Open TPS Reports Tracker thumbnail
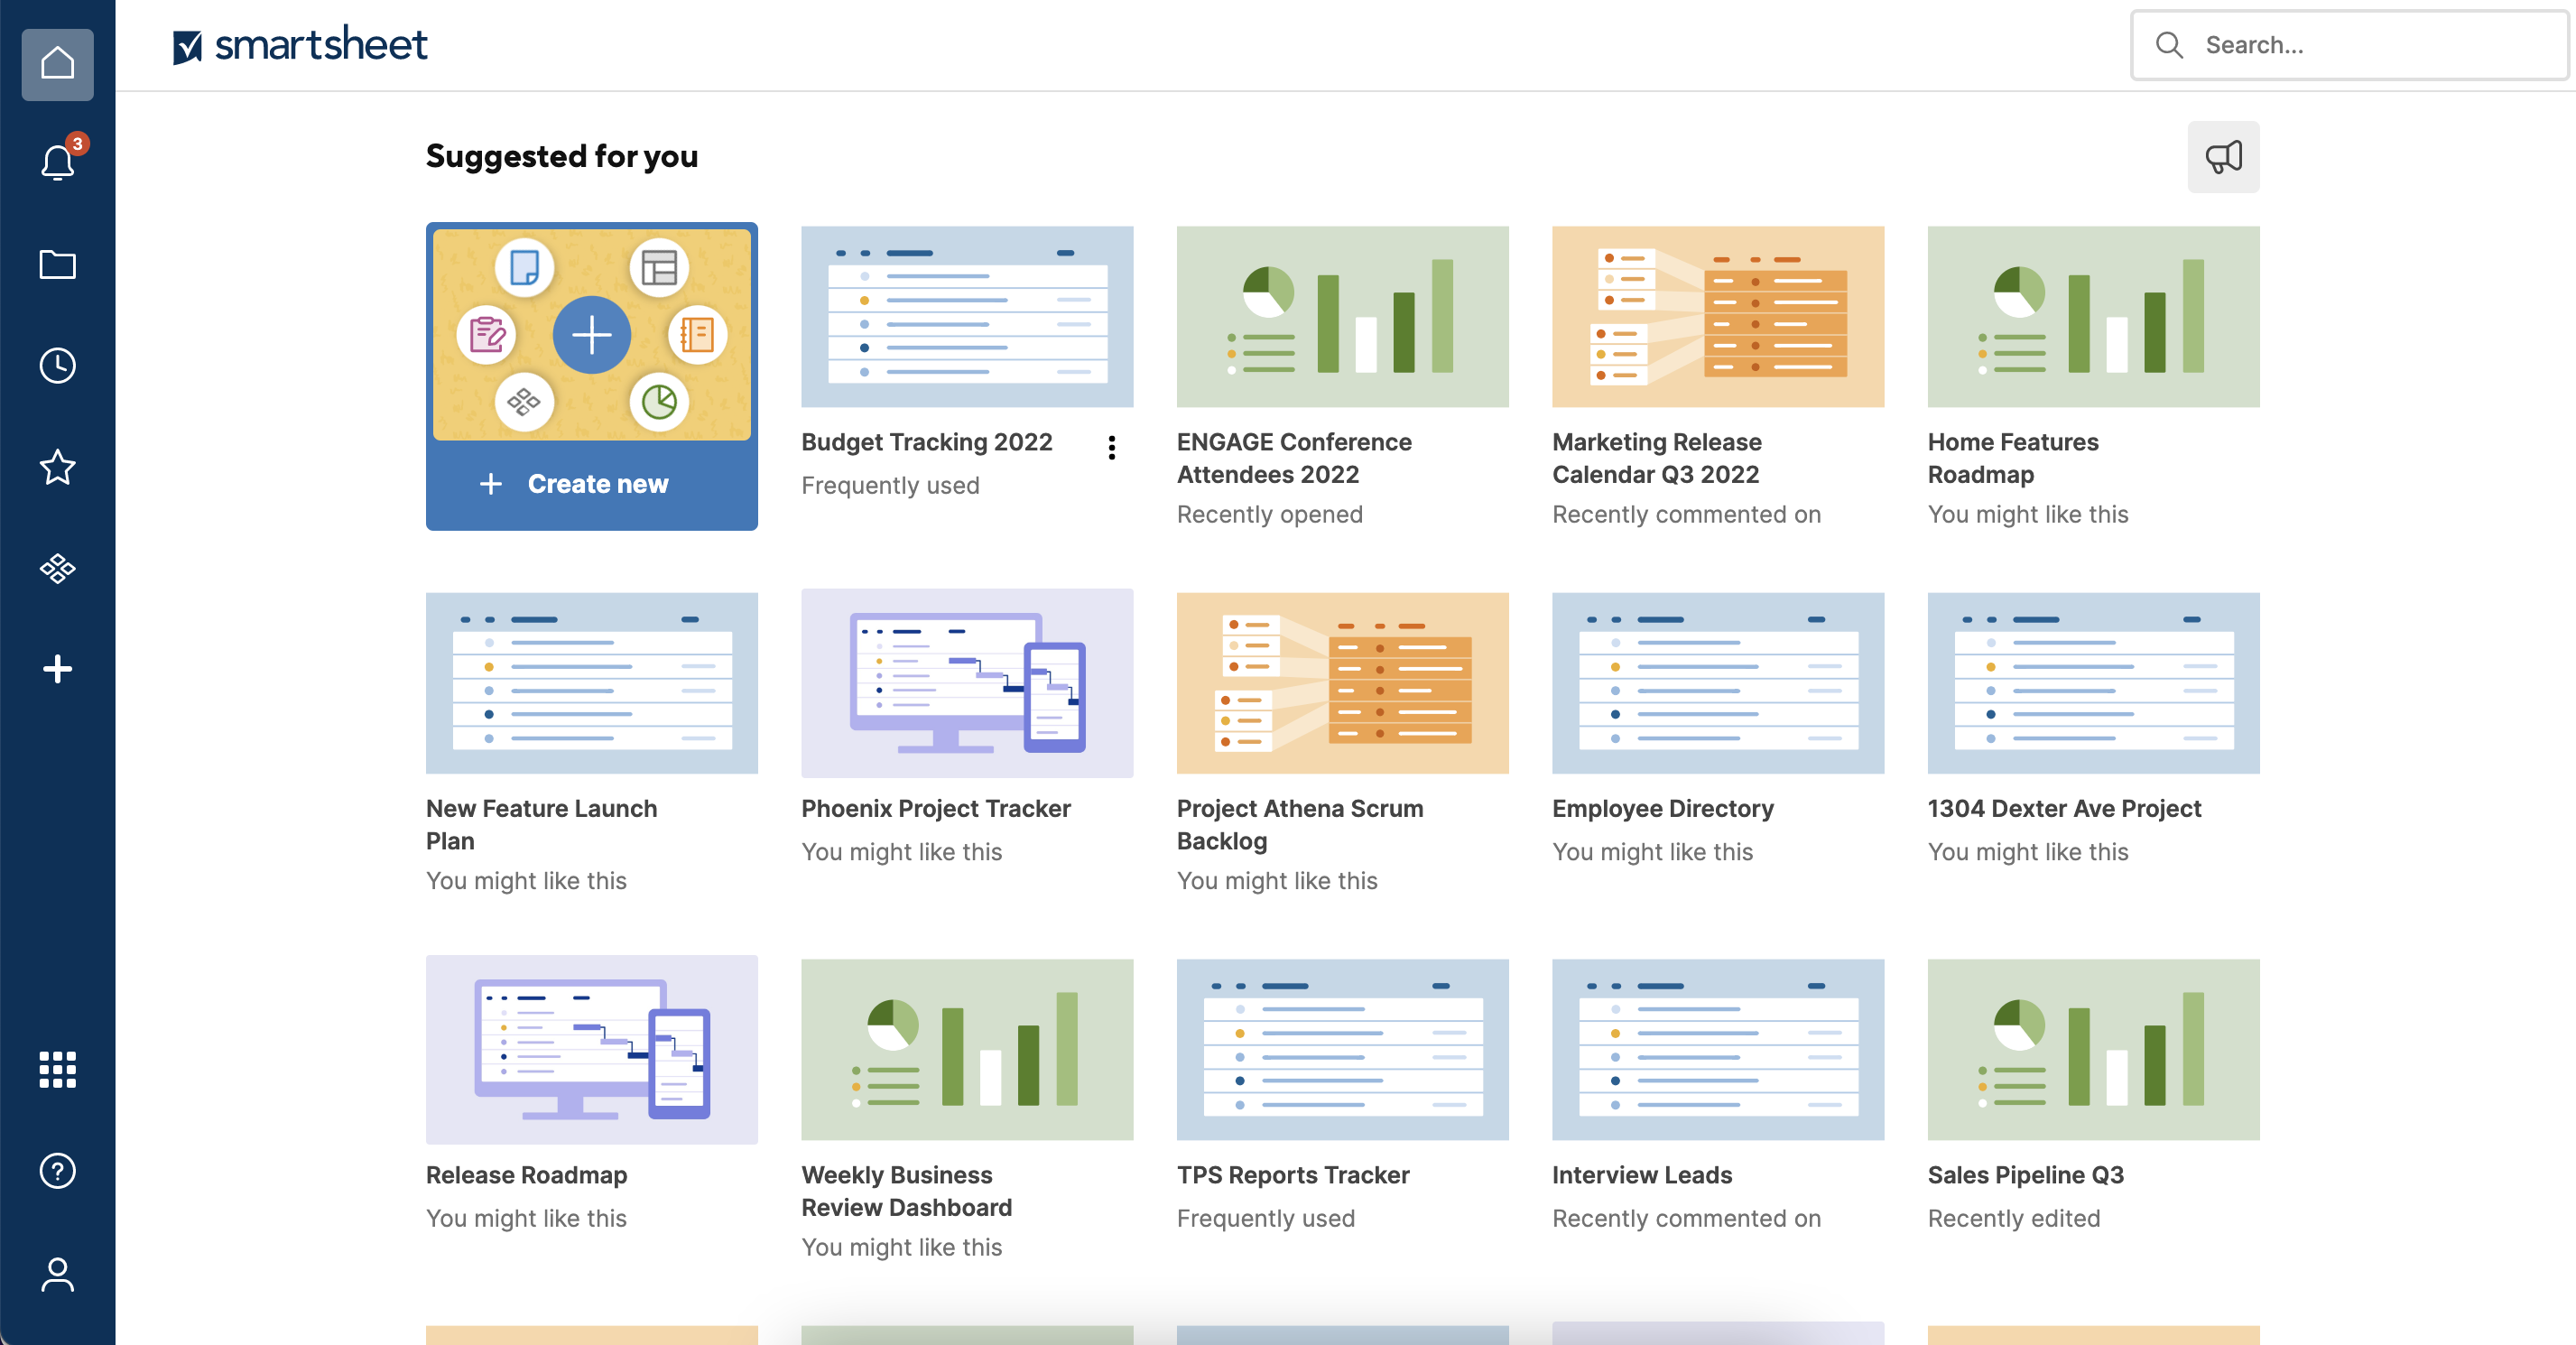The image size is (2576, 1345). (x=1342, y=1050)
